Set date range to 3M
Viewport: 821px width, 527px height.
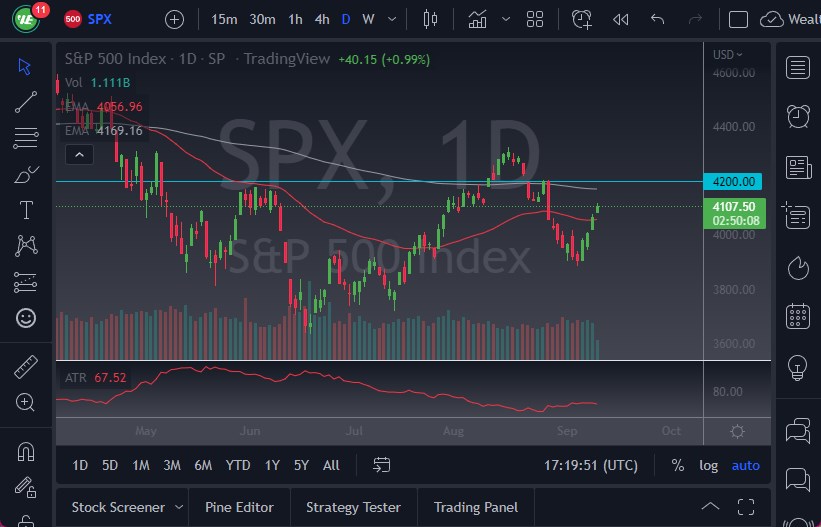172,465
